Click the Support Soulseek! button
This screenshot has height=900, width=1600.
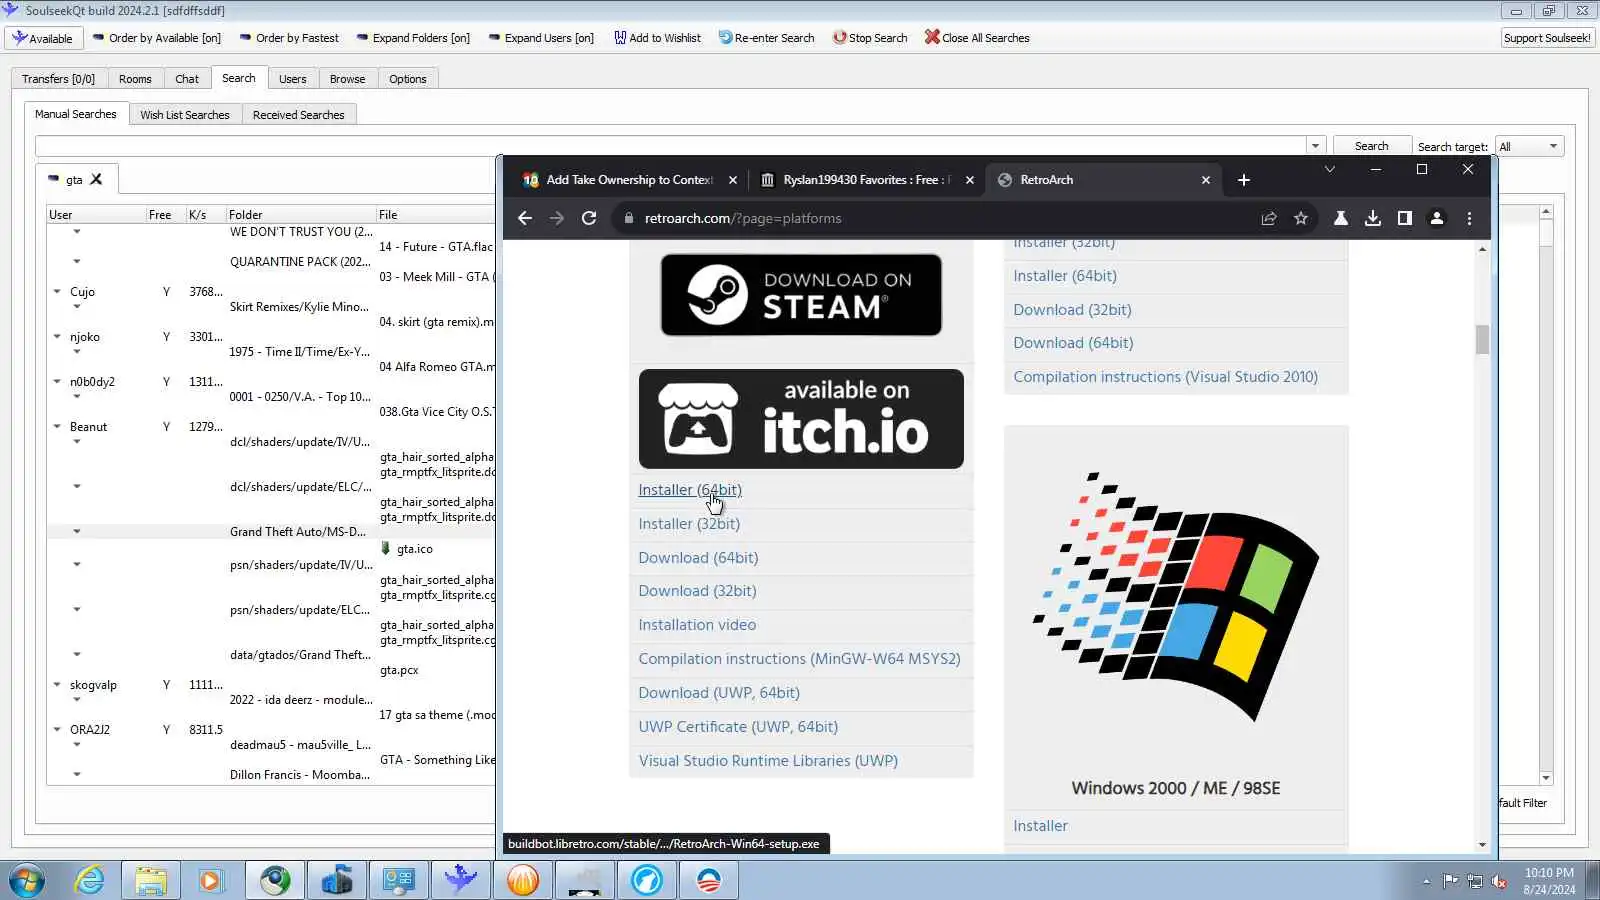click(x=1547, y=38)
